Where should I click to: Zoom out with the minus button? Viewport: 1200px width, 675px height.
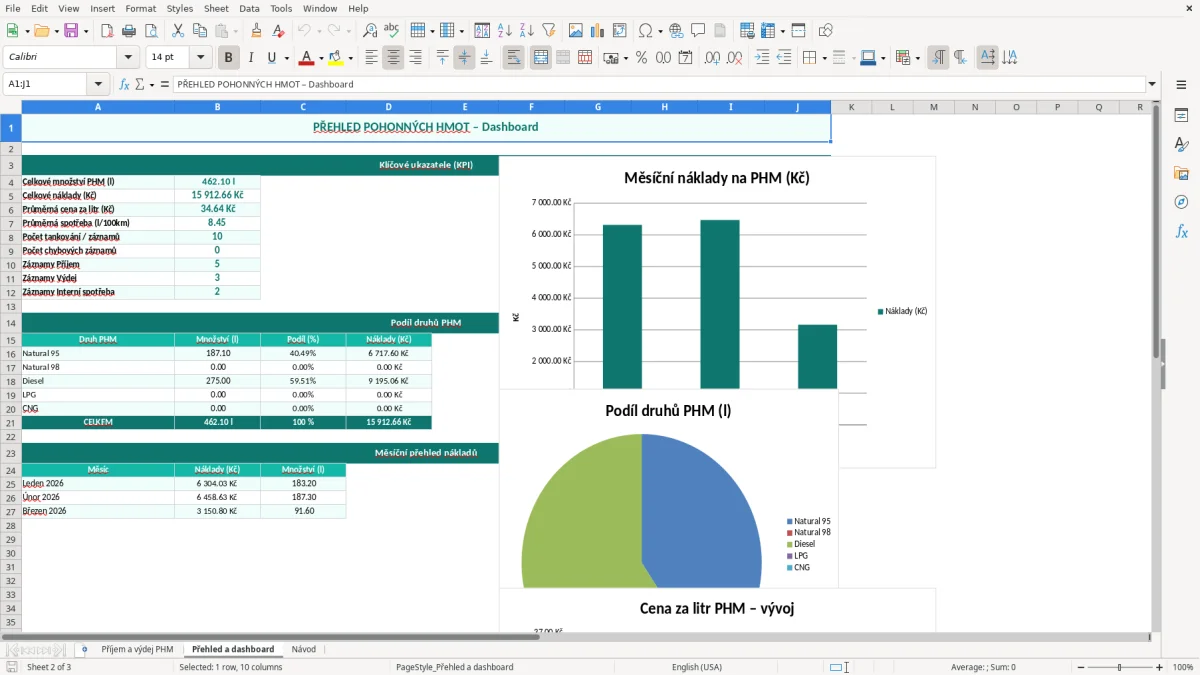1080,667
